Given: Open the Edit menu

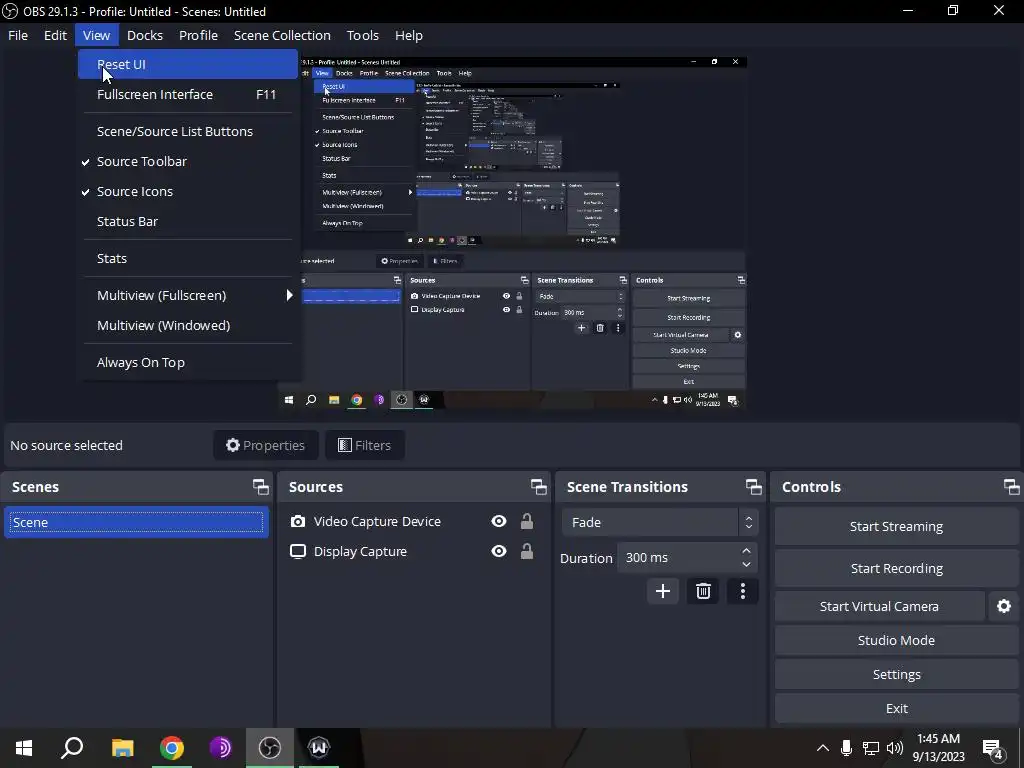Looking at the screenshot, I should point(56,35).
